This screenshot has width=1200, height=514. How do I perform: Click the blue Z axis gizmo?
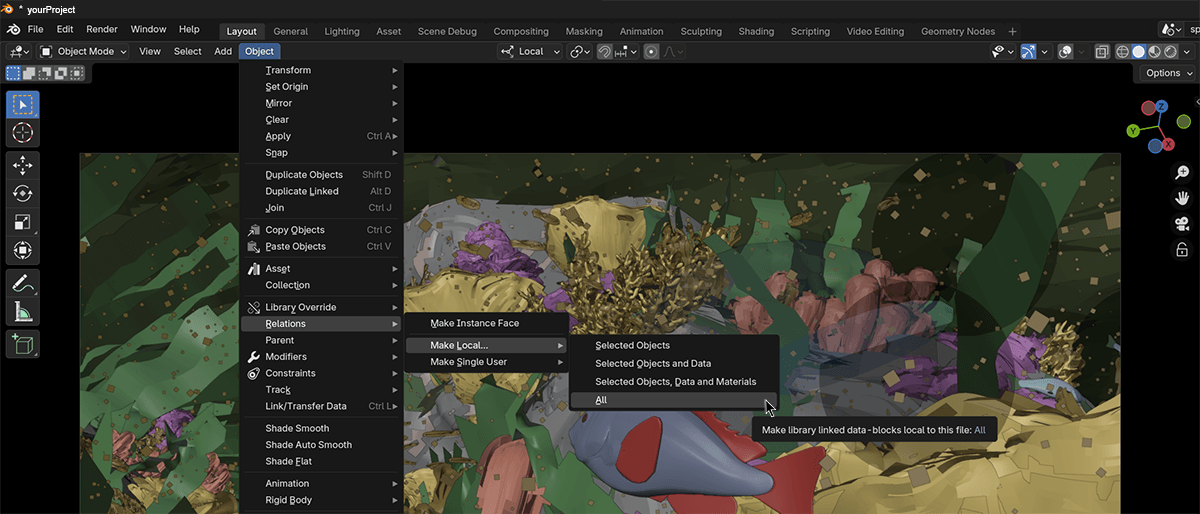(x=1163, y=106)
